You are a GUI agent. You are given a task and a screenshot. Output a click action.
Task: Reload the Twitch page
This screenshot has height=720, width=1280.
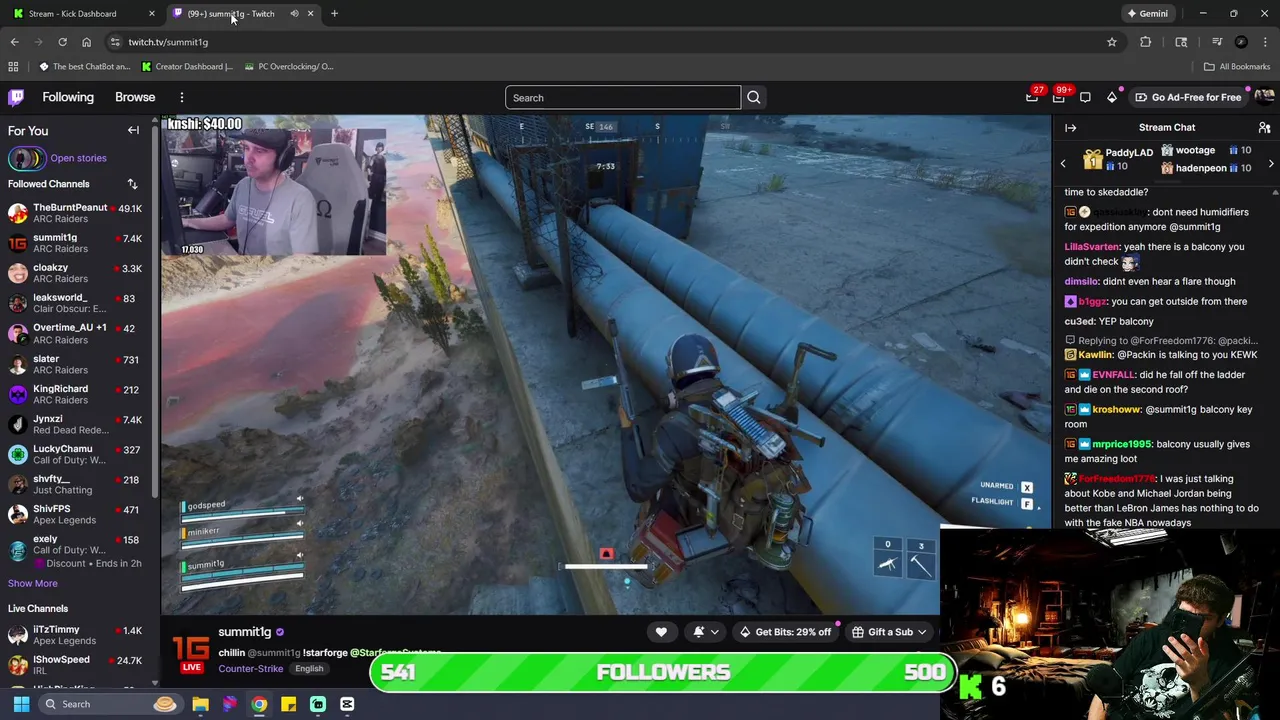click(62, 42)
